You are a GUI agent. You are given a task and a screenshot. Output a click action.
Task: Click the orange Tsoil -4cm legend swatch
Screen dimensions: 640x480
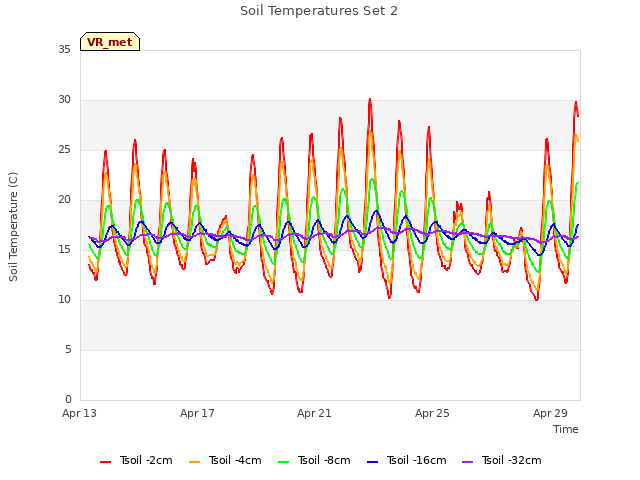point(194,462)
